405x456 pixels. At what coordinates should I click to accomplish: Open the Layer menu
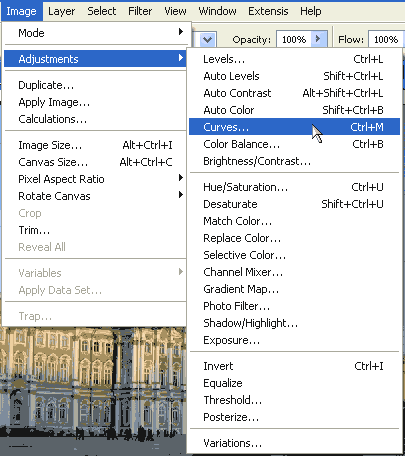coord(61,11)
